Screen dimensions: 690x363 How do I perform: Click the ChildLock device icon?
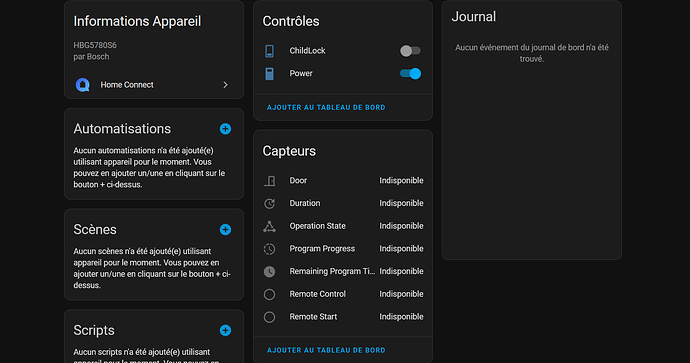(269, 51)
